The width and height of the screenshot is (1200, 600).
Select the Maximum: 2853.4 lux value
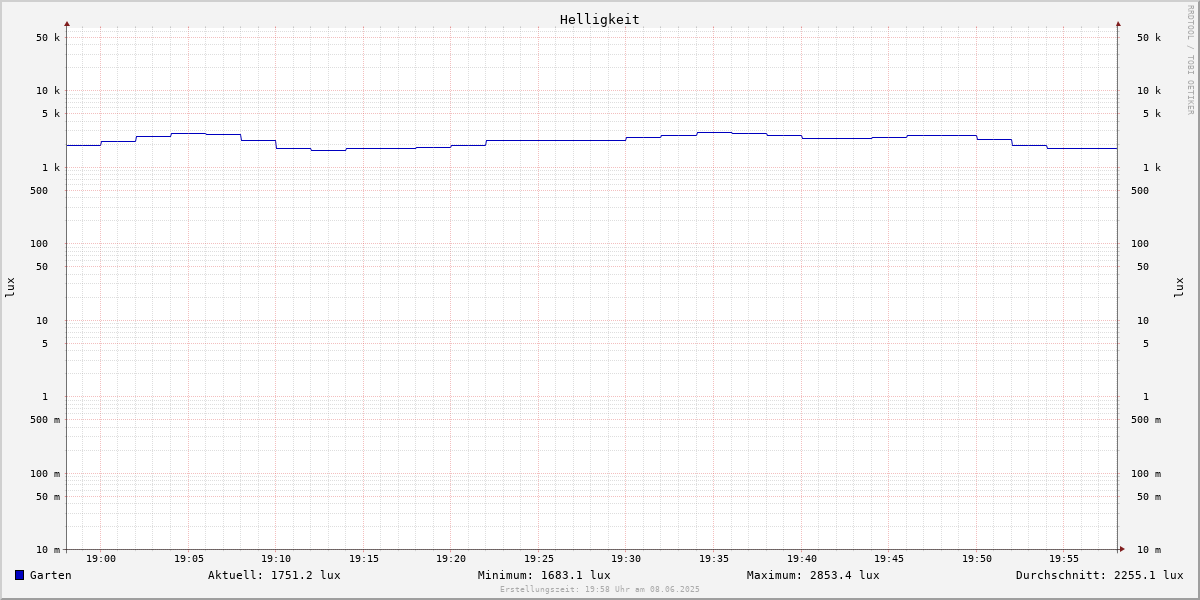813,575
